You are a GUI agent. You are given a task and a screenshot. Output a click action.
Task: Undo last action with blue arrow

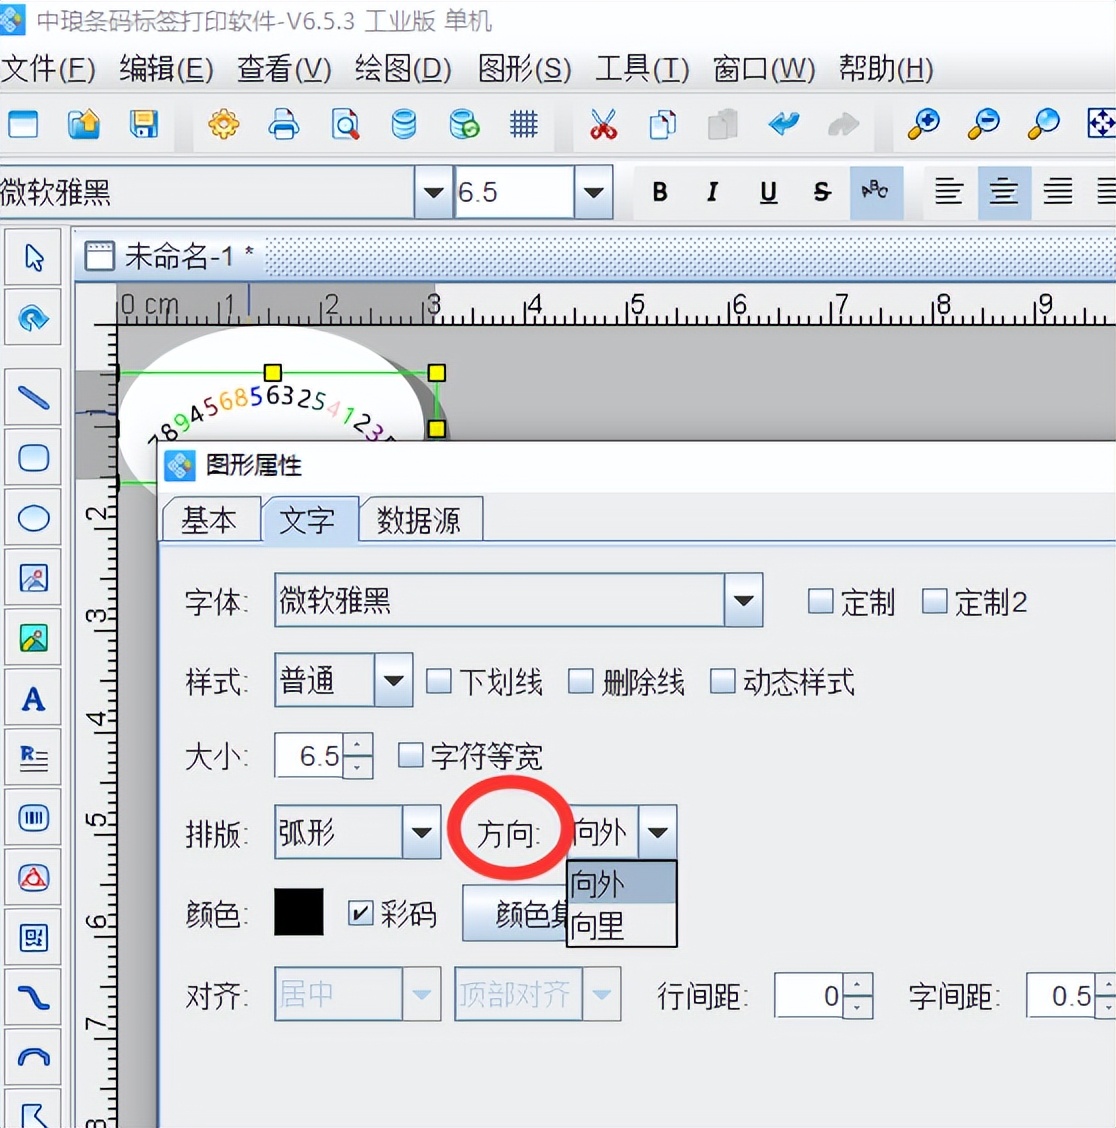[x=784, y=124]
